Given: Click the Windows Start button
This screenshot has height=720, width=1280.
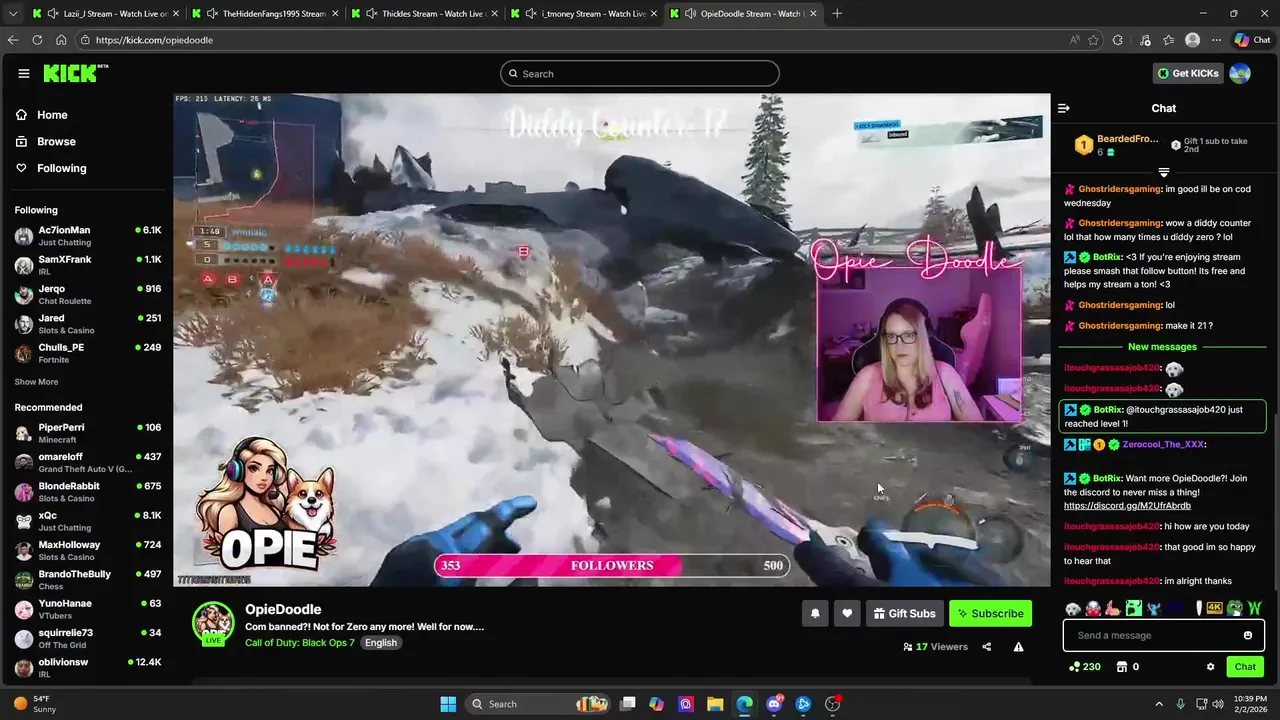Looking at the screenshot, I should (x=448, y=704).
